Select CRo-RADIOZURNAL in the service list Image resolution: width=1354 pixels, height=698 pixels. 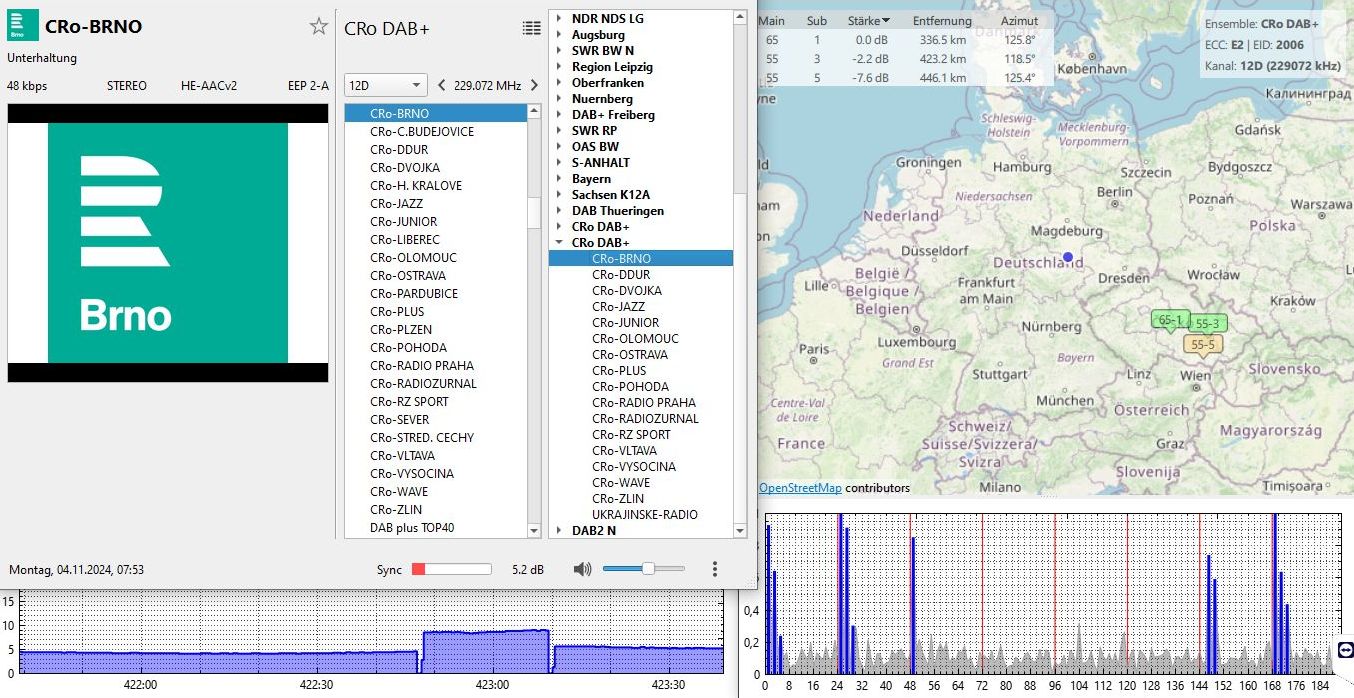tap(423, 384)
